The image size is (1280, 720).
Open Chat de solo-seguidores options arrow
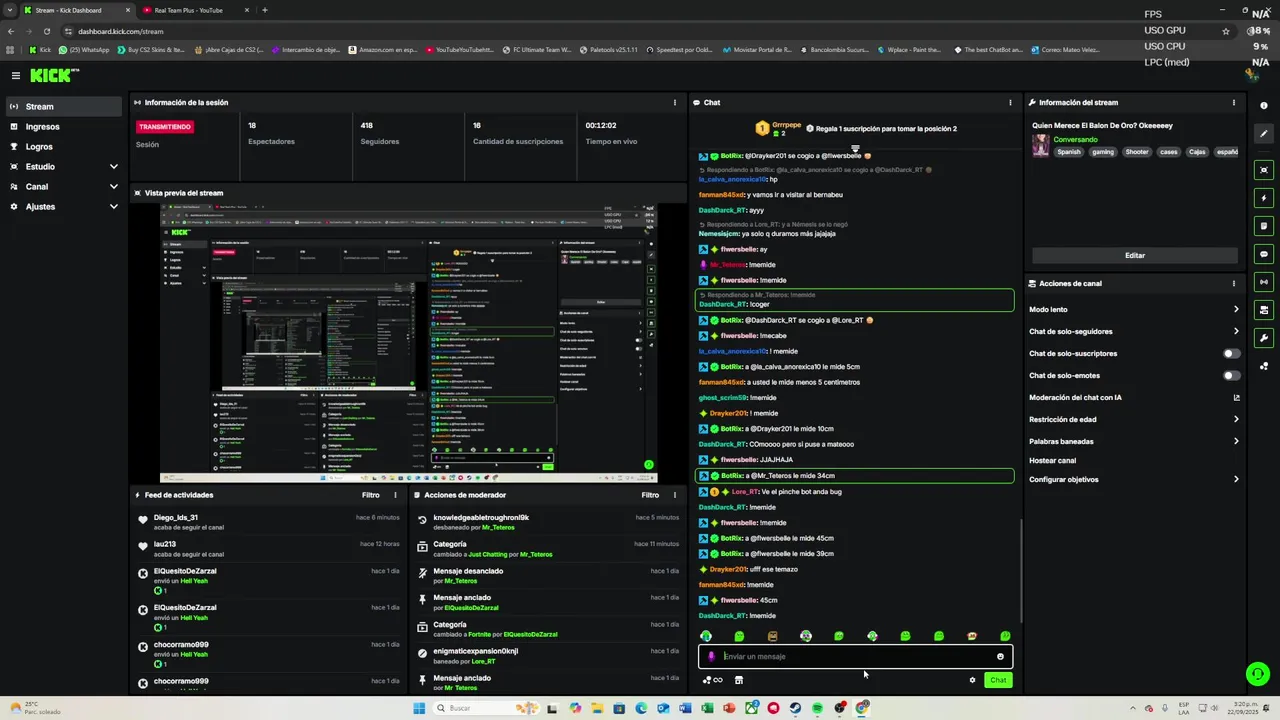click(1236, 331)
